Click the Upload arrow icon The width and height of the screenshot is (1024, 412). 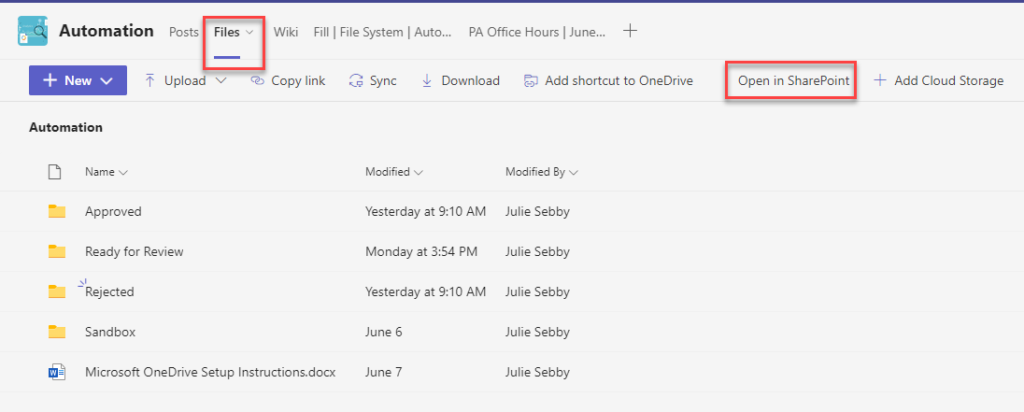[x=150, y=80]
